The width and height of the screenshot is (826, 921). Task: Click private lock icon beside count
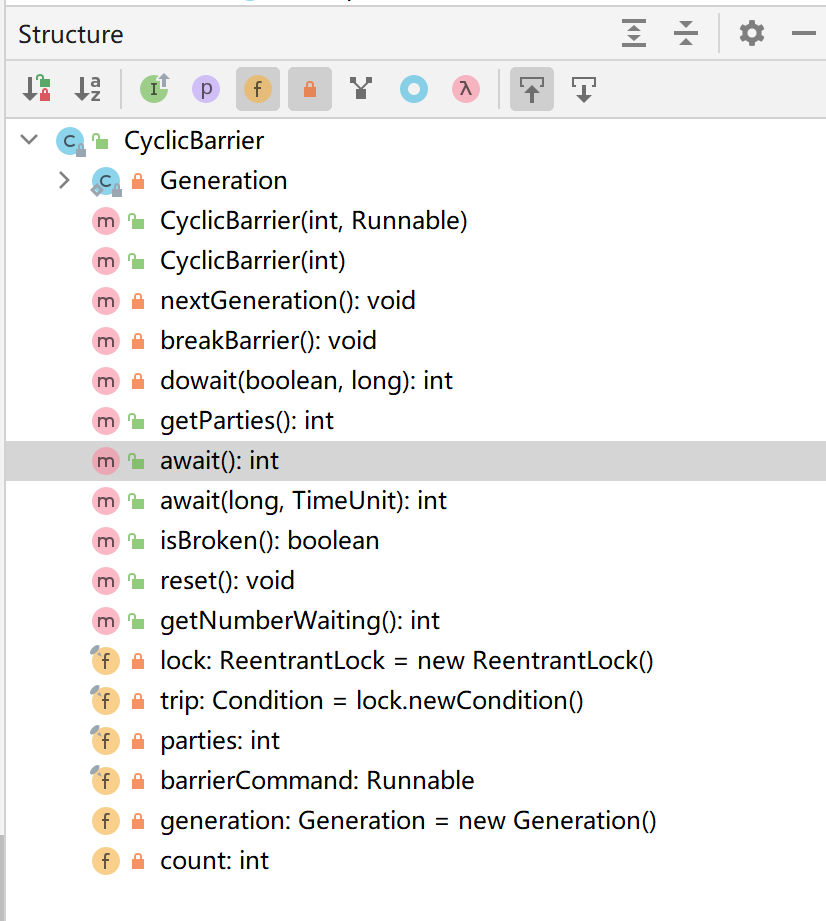[x=138, y=861]
